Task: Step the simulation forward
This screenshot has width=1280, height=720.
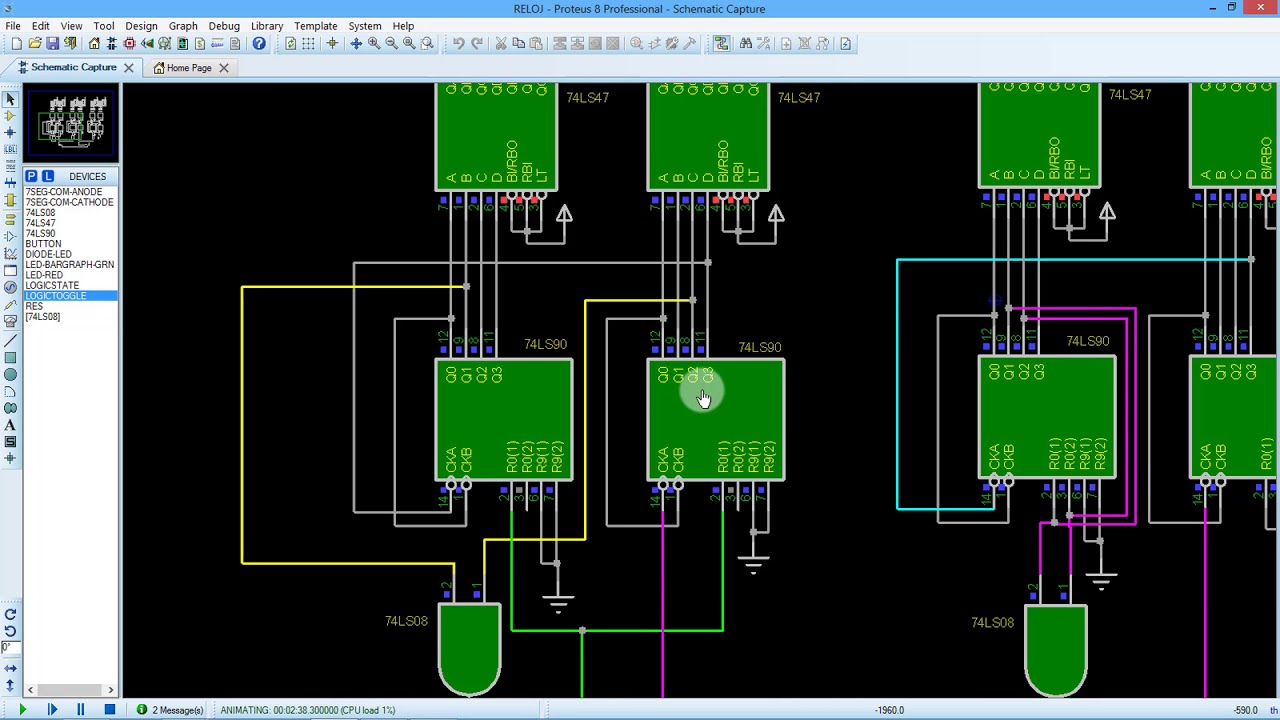Action: coord(52,710)
